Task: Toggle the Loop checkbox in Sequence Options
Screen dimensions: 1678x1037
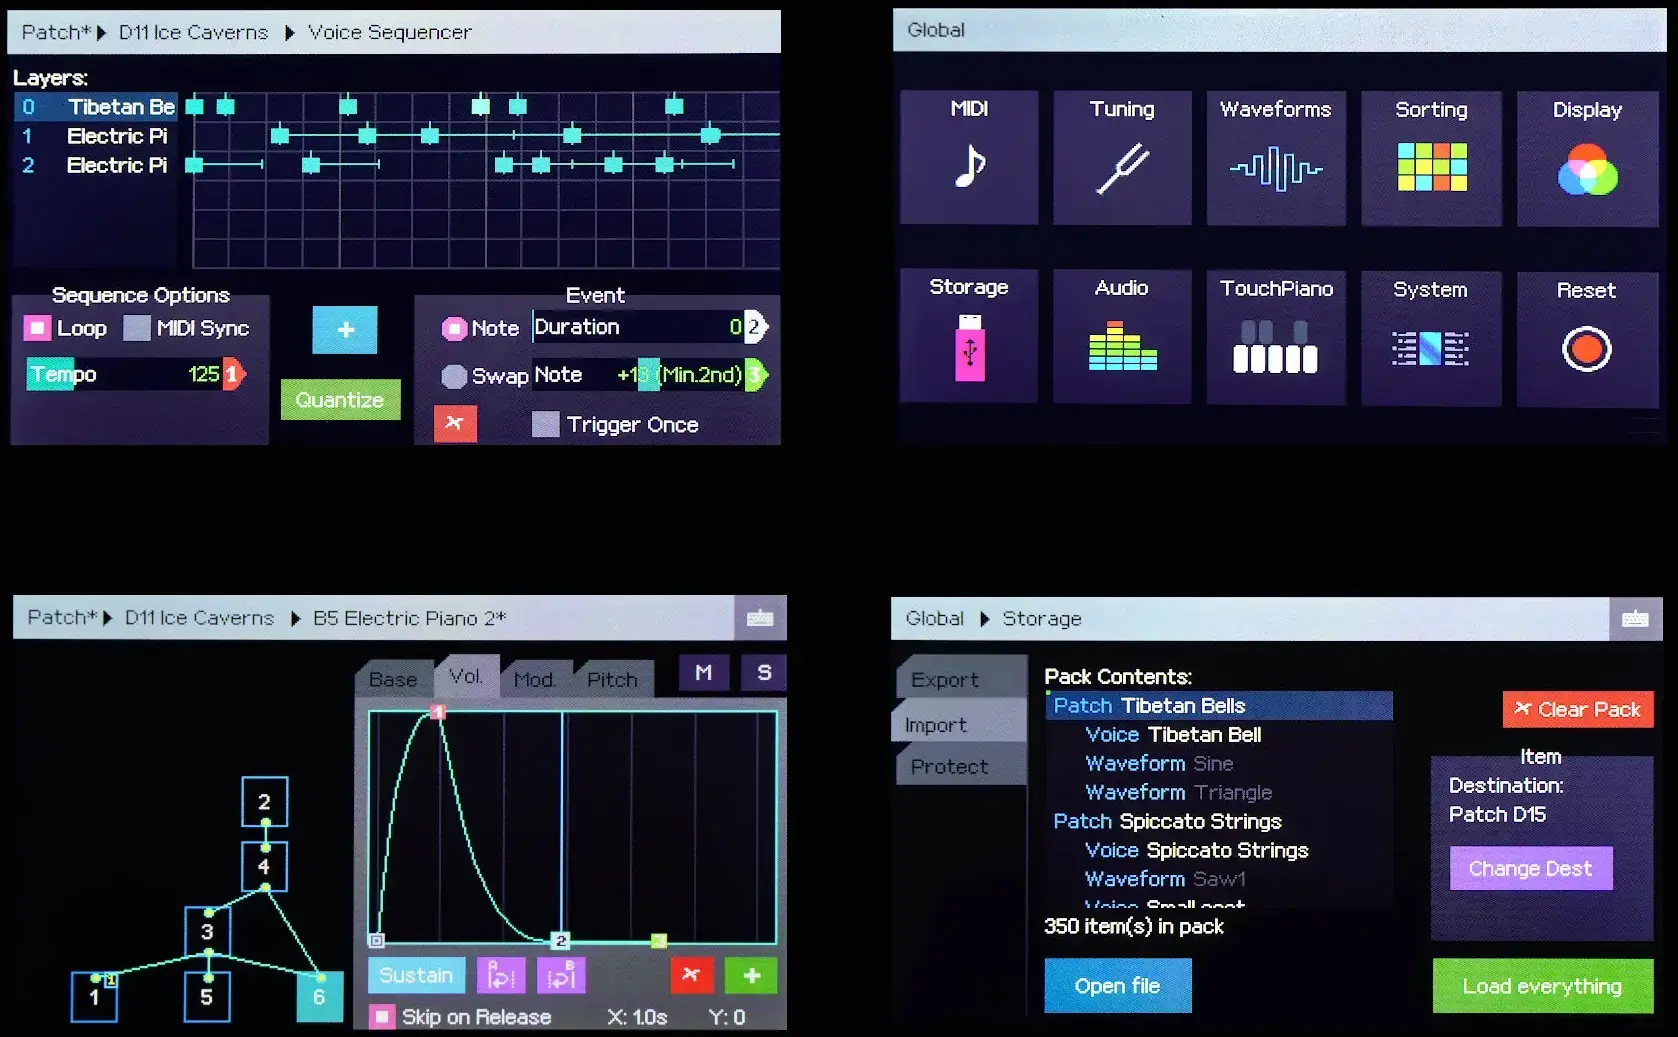Action: coord(37,328)
